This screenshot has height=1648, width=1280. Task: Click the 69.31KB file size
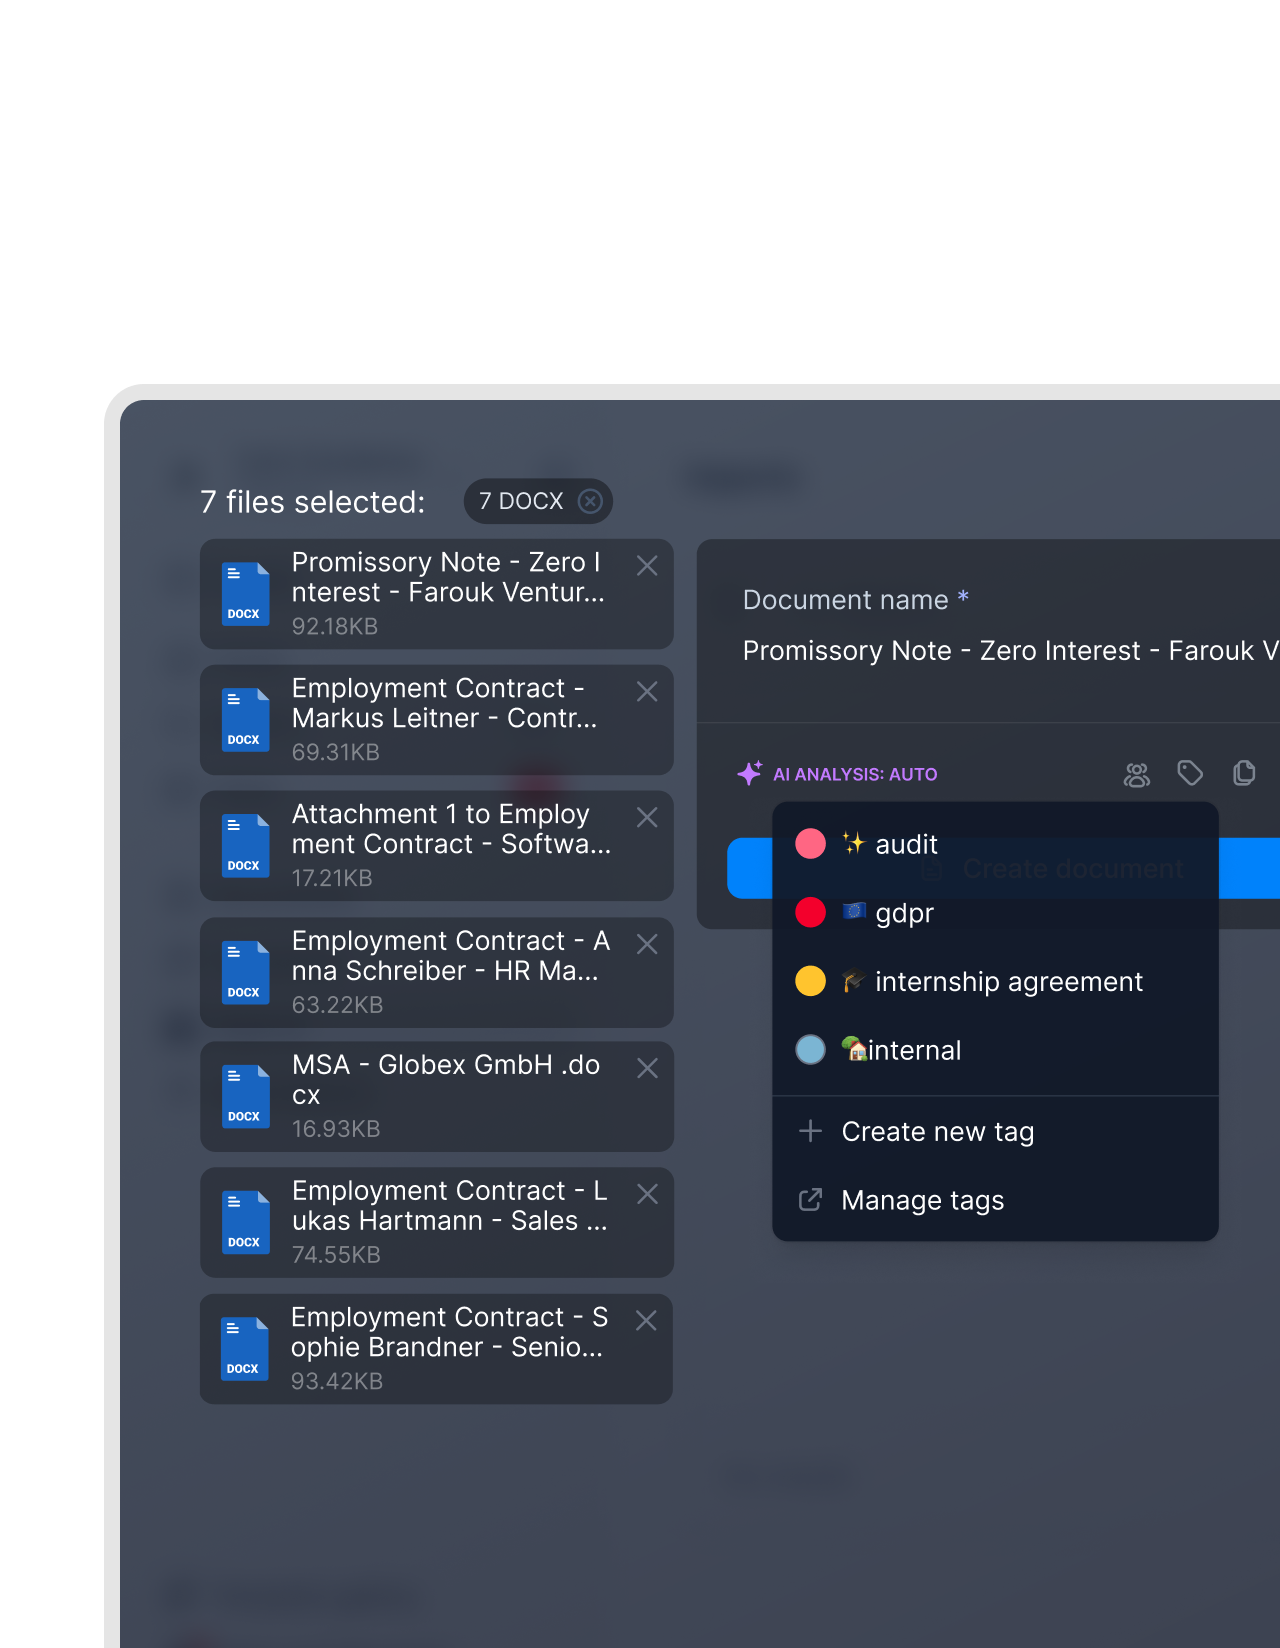click(x=336, y=752)
